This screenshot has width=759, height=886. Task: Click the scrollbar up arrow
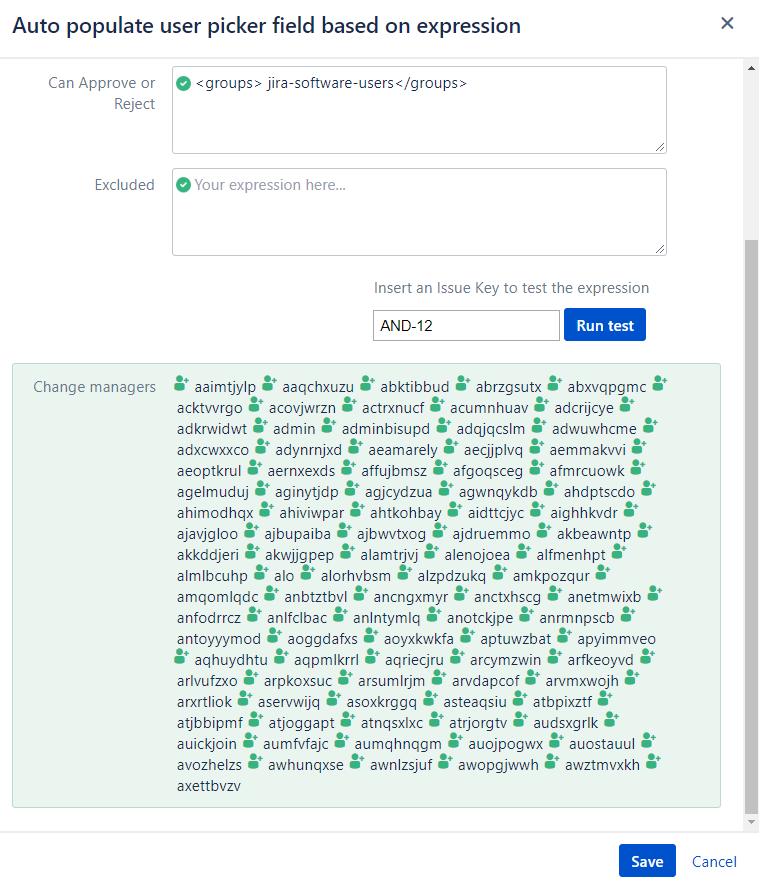(x=751, y=67)
